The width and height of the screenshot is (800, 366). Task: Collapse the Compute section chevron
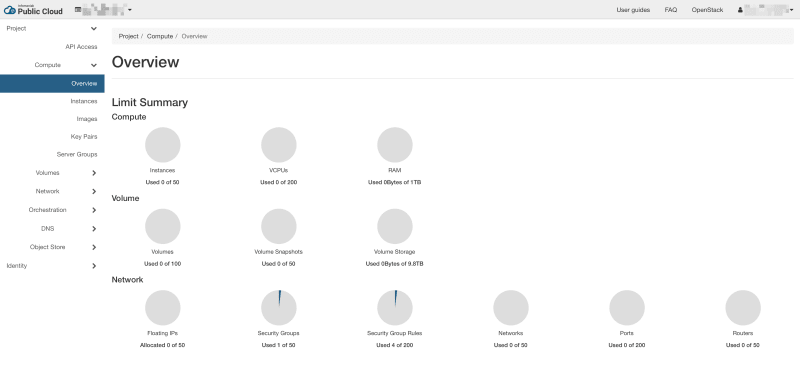pos(93,65)
